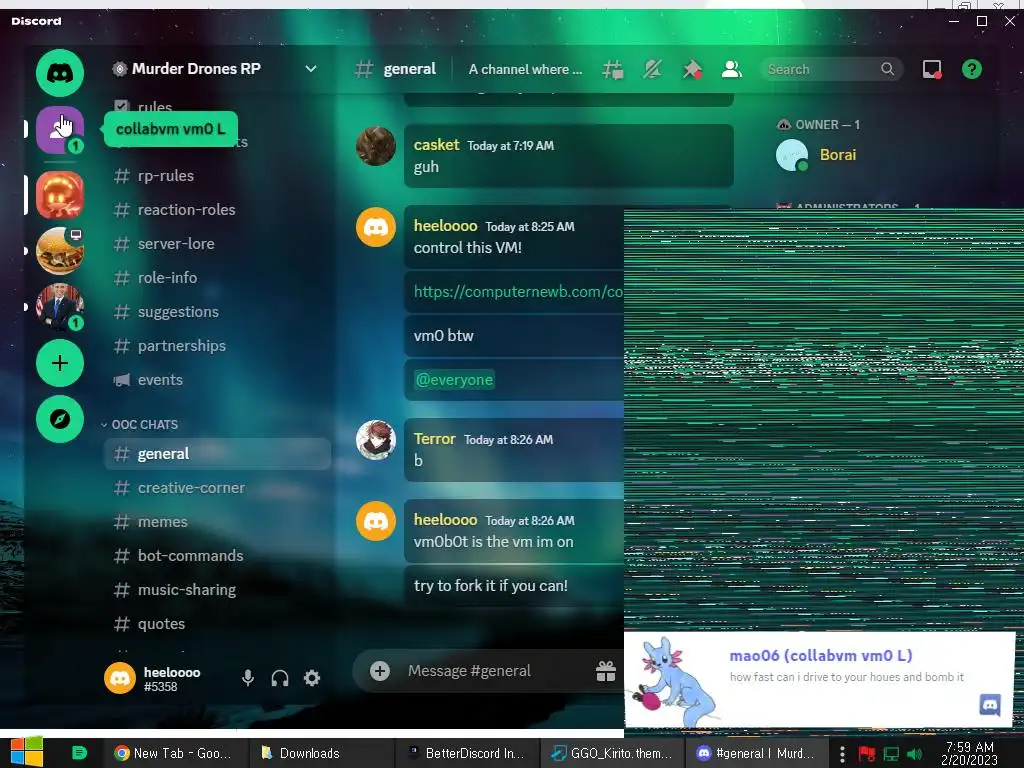
Task: Click casket's avatar
Action: point(376,146)
